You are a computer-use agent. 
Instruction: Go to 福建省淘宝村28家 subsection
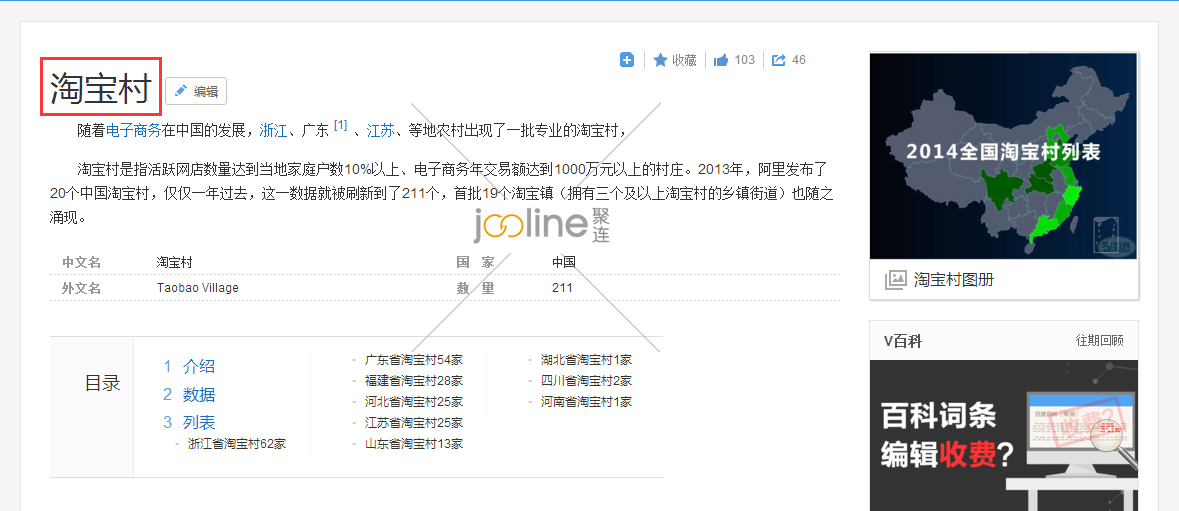point(414,381)
